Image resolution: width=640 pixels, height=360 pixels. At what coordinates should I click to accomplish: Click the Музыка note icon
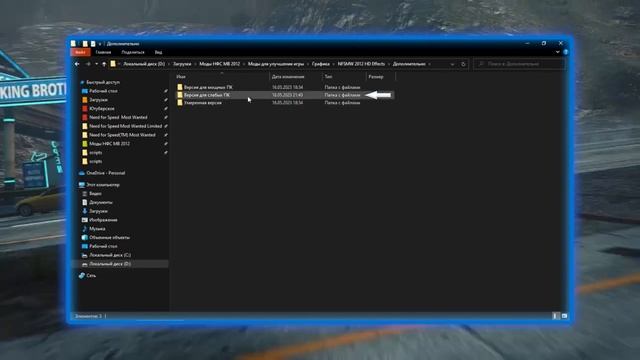(85, 229)
